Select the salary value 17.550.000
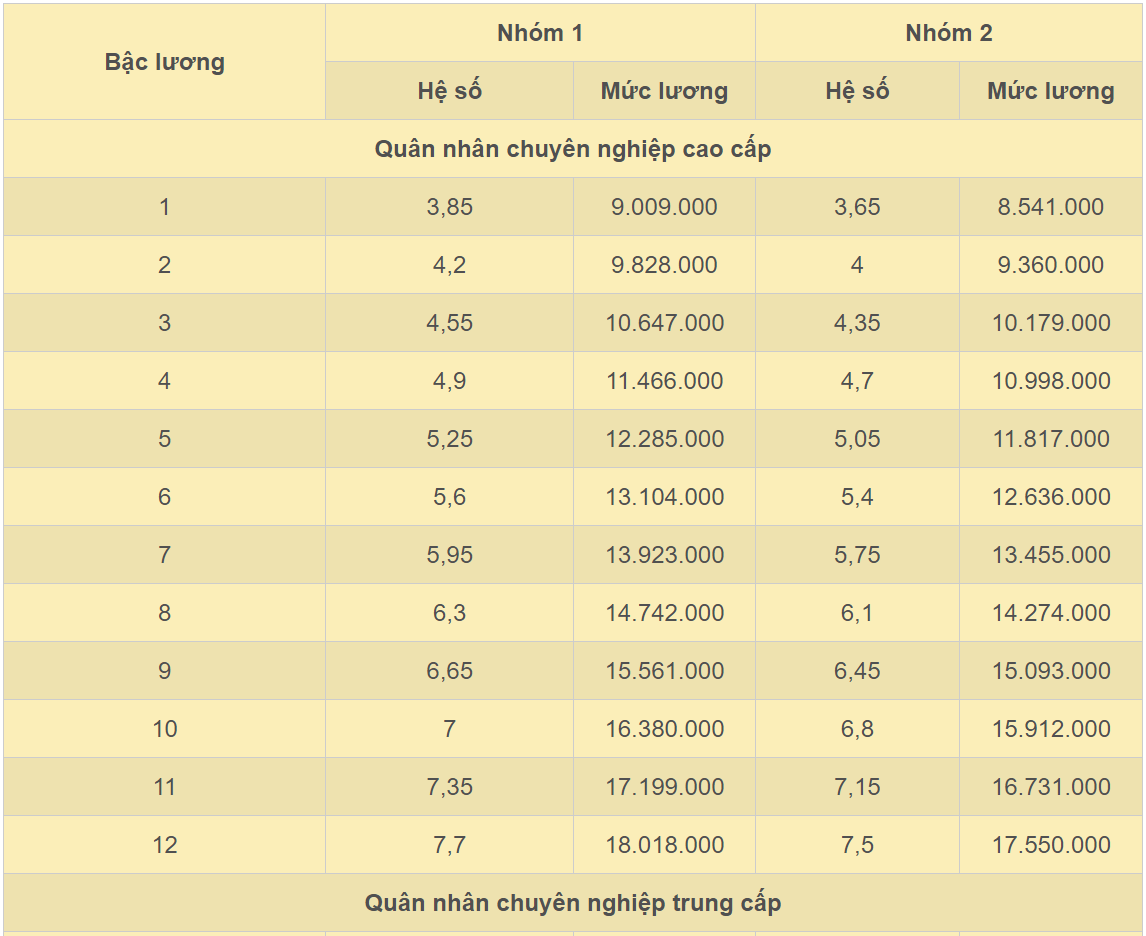This screenshot has height=936, width=1146. click(x=1050, y=845)
